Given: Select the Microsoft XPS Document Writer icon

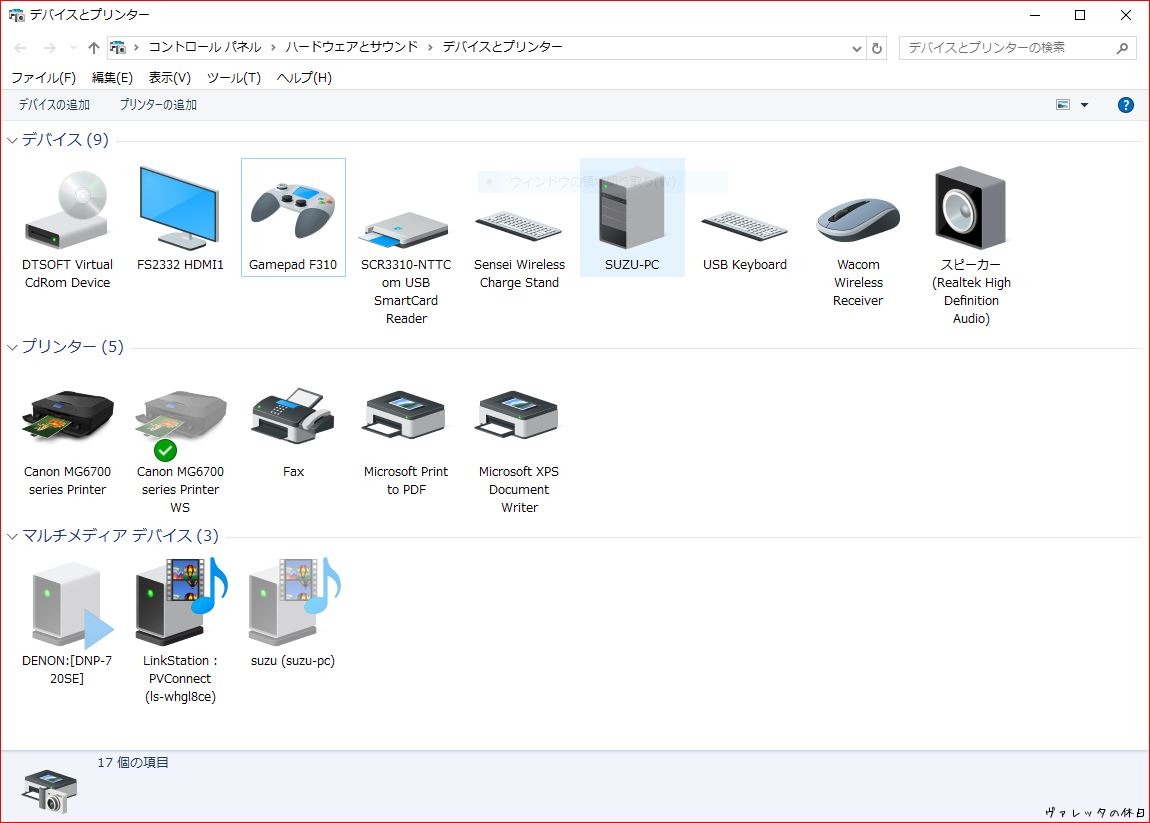Looking at the screenshot, I should tap(519, 417).
